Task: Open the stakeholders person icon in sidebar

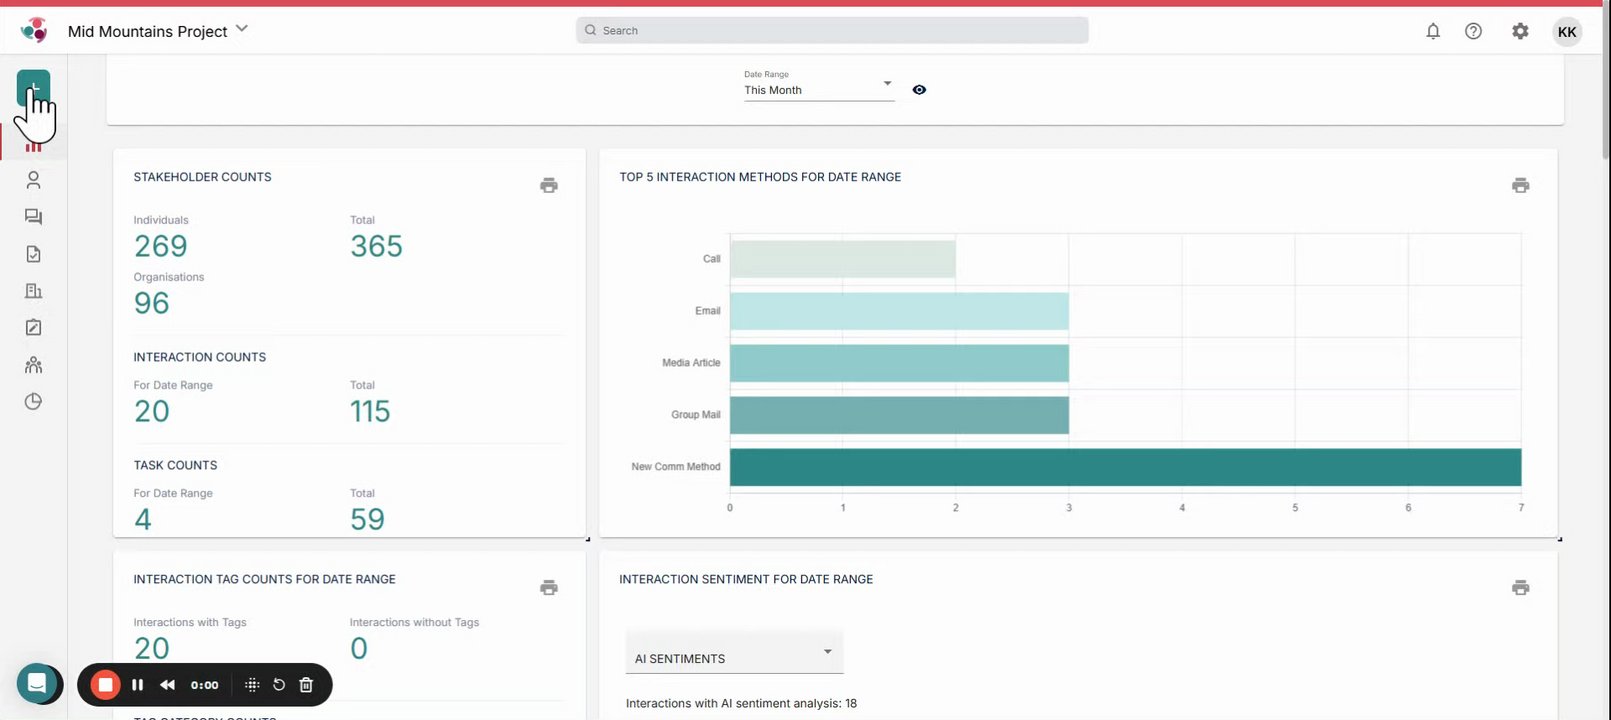Action: point(33,180)
